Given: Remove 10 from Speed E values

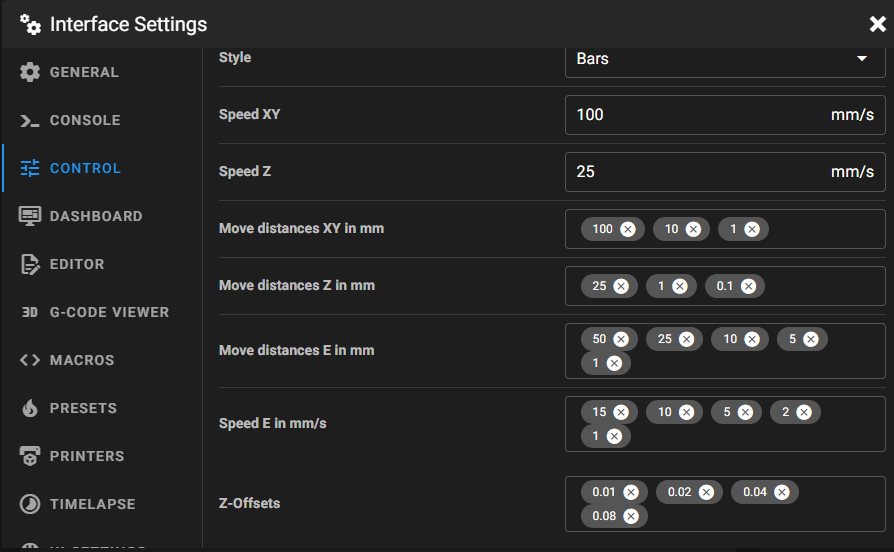Looking at the screenshot, I should point(686,412).
